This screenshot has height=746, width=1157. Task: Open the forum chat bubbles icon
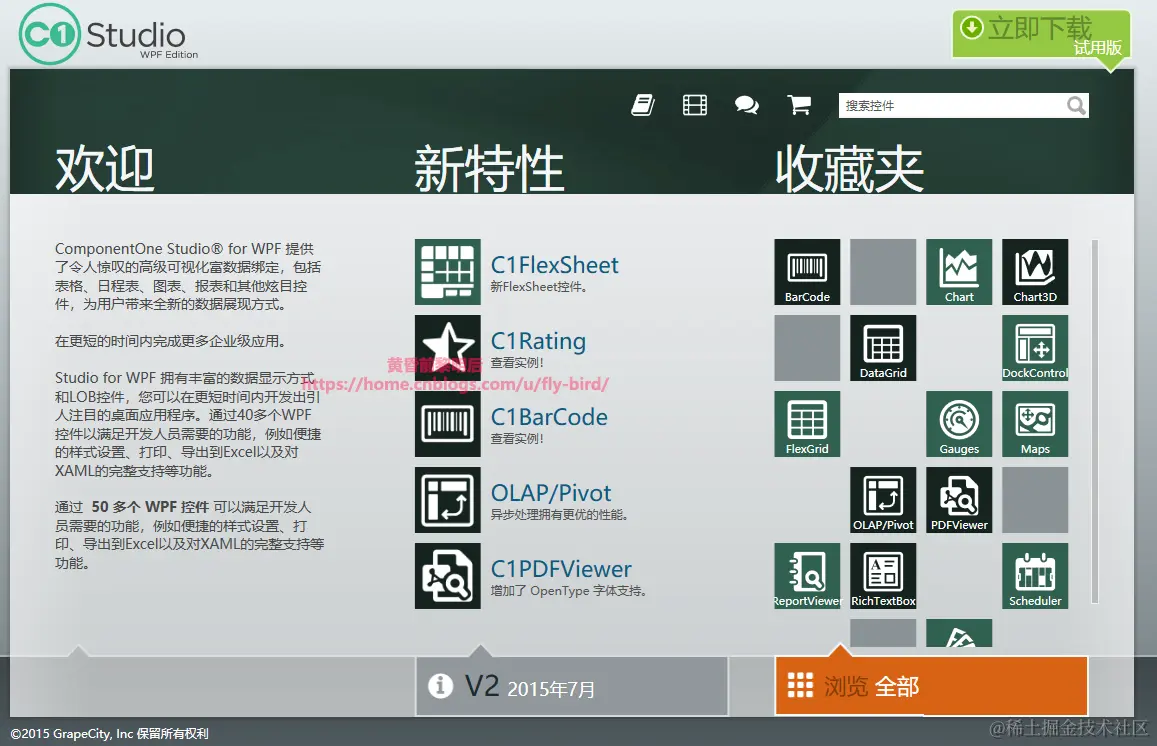[x=747, y=105]
